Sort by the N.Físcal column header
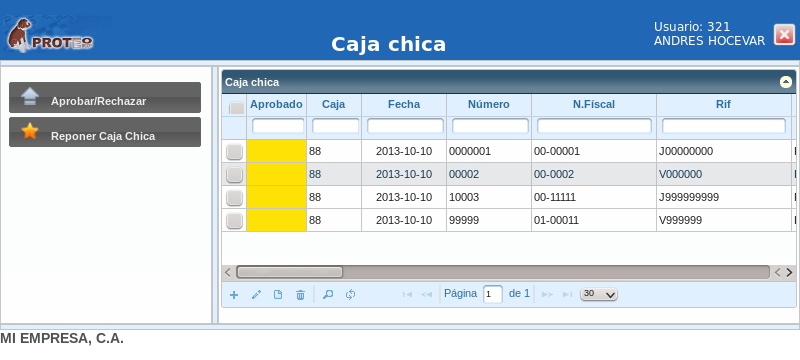The height and width of the screenshot is (360, 800). coord(594,105)
